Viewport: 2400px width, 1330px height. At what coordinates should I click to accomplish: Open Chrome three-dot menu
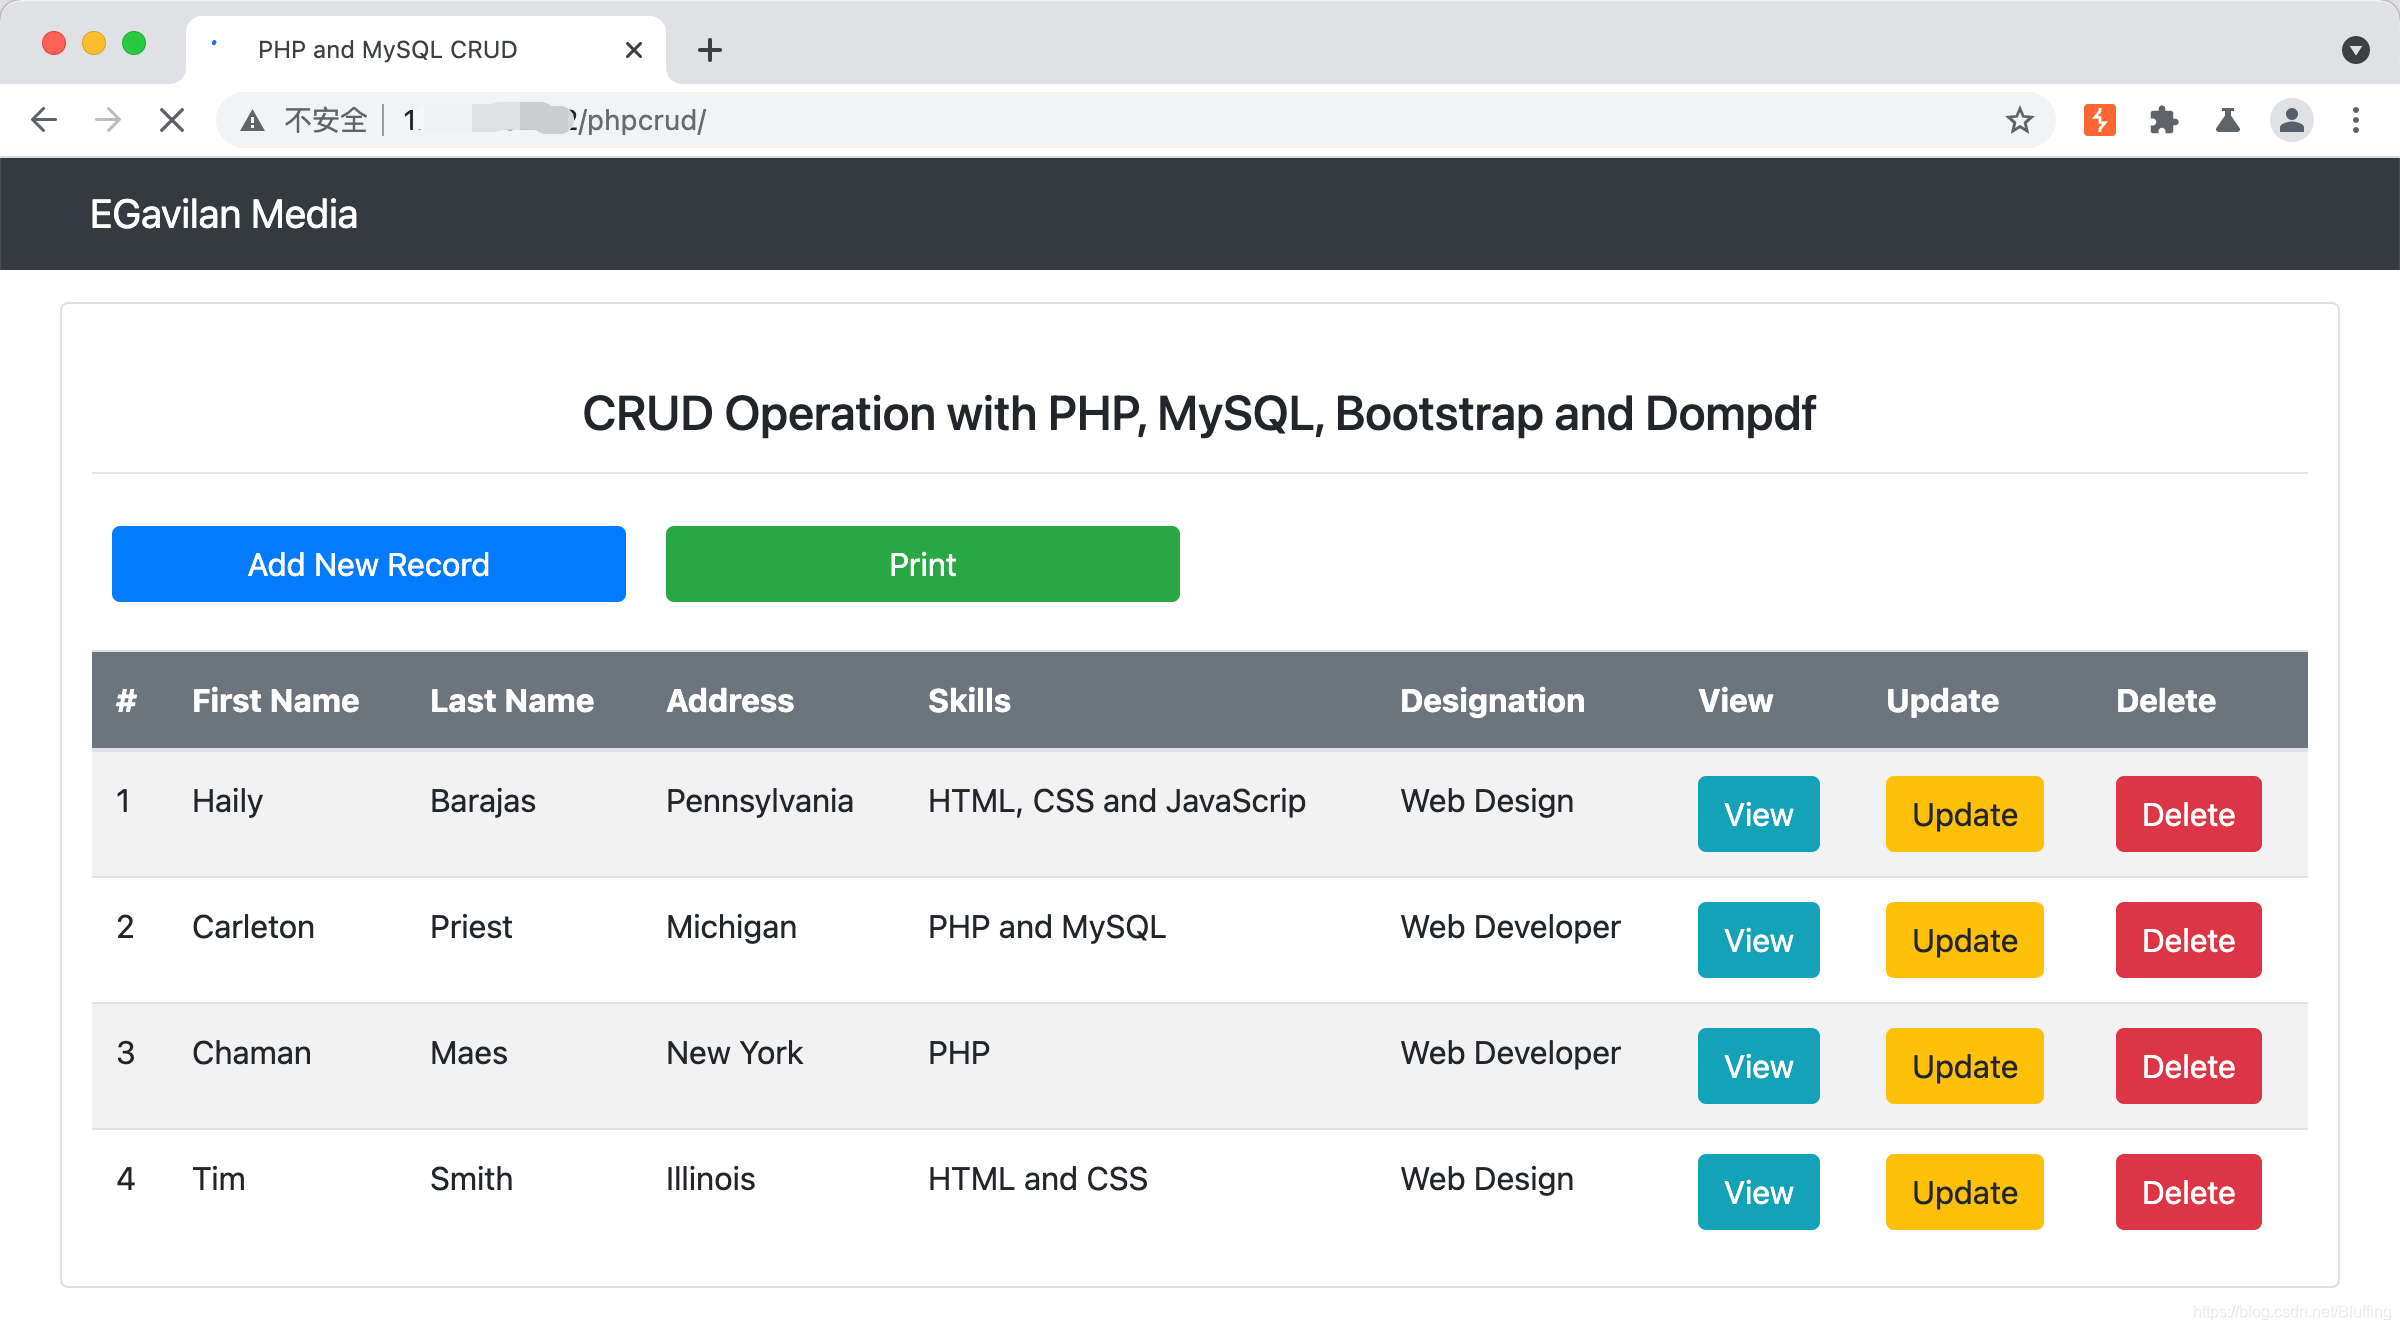point(2355,120)
